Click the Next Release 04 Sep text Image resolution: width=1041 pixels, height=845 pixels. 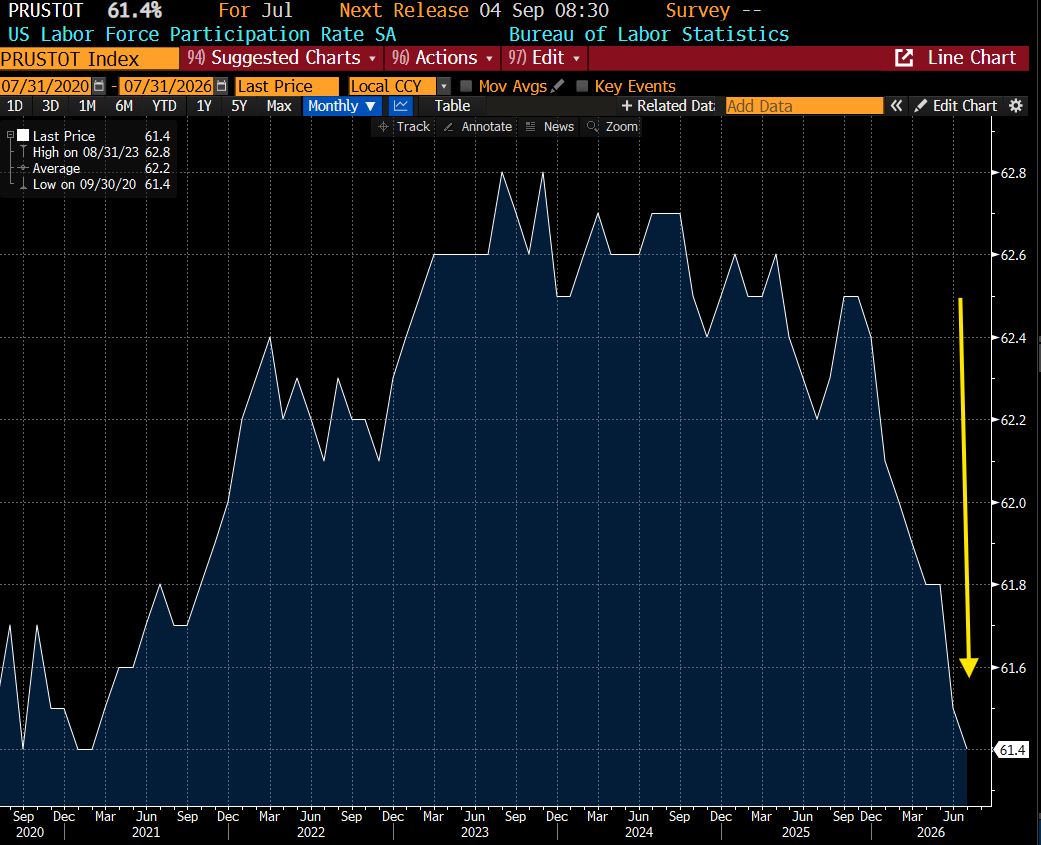474,11
